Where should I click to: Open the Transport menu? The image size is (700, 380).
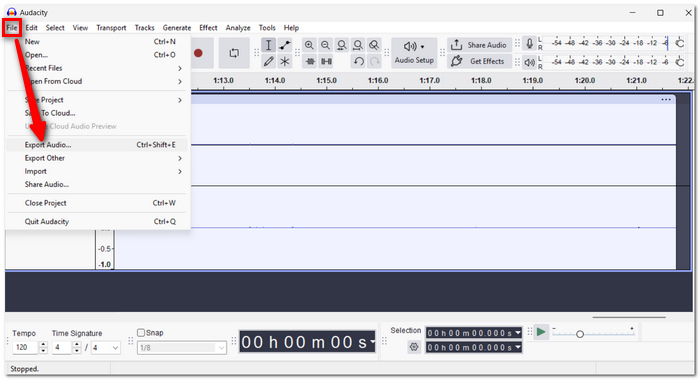tap(111, 28)
